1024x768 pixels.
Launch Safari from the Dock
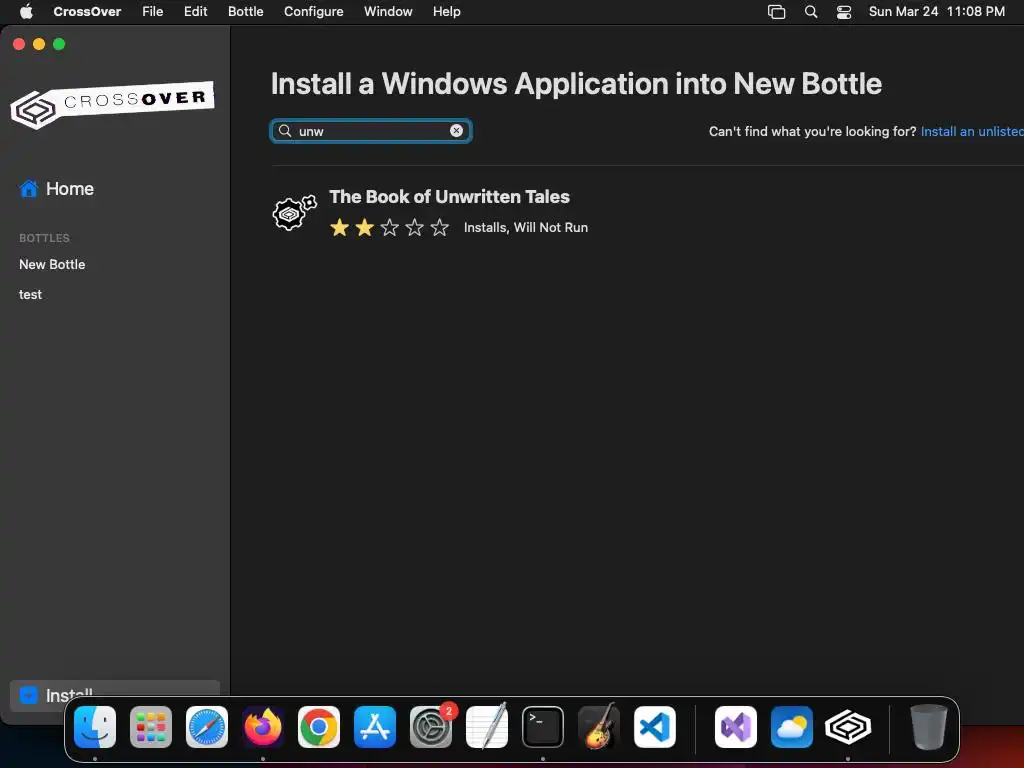pyautogui.click(x=207, y=727)
